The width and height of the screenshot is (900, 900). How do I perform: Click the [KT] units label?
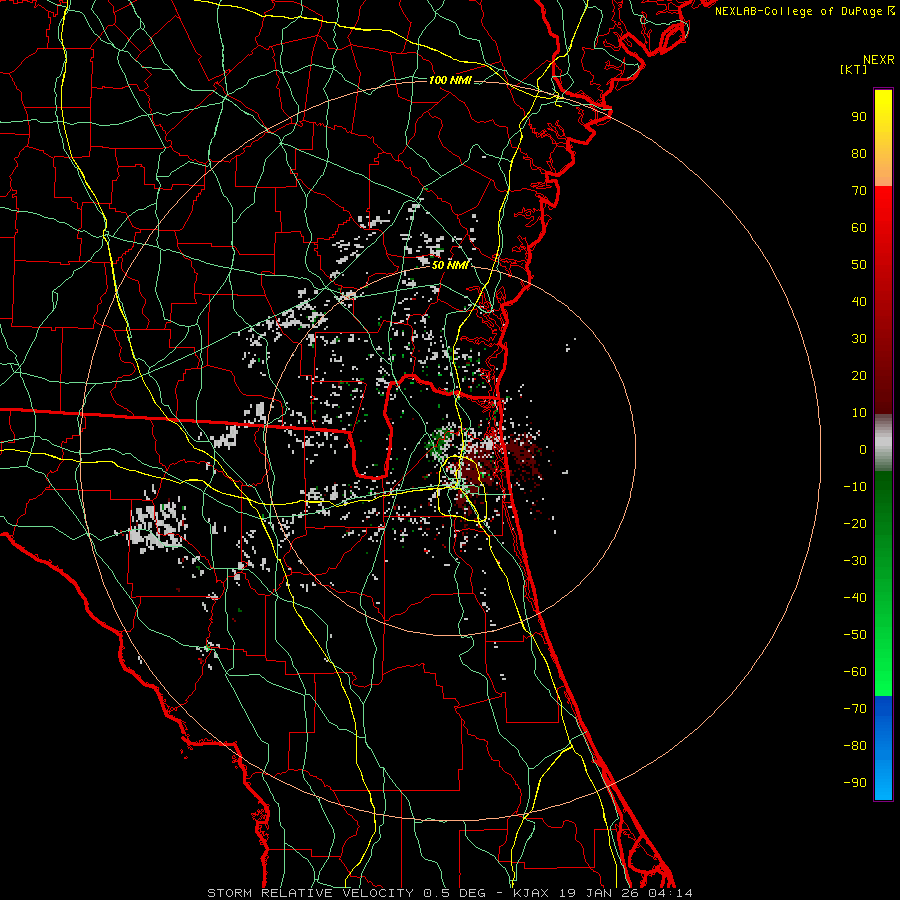[x=854, y=69]
